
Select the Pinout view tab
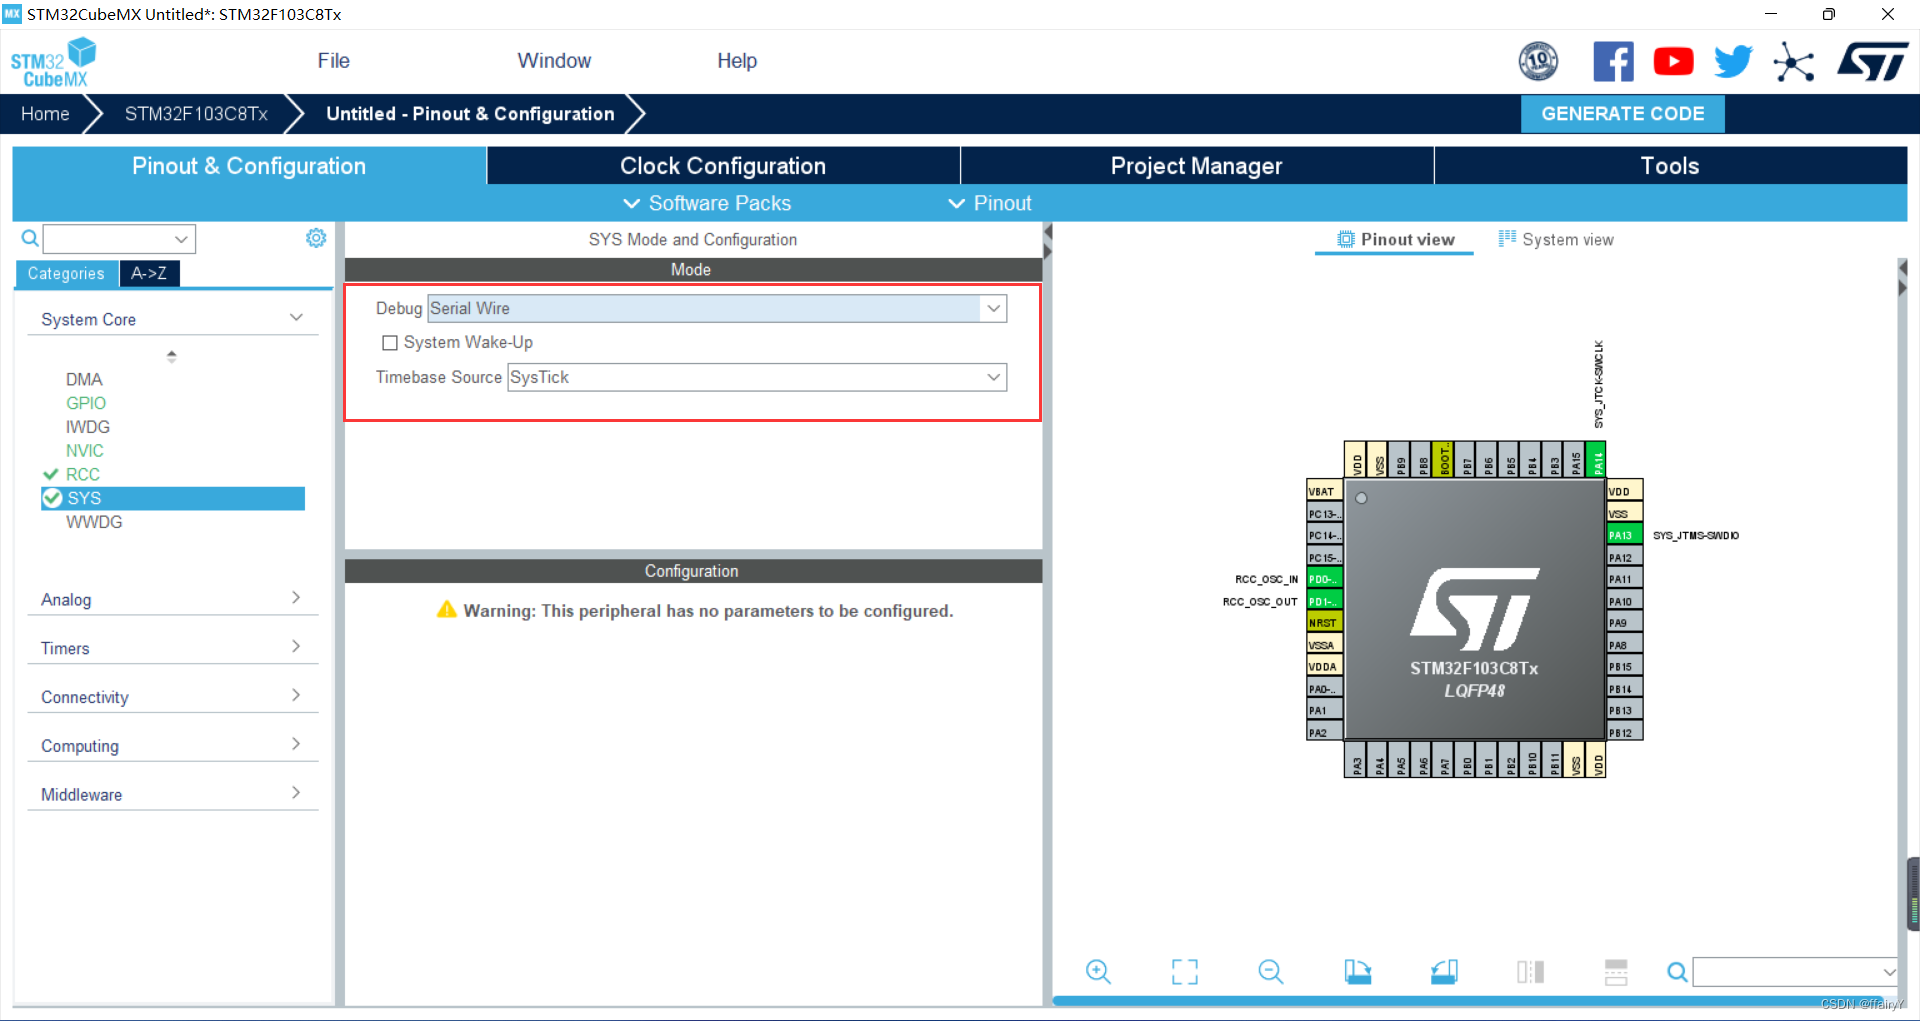point(1395,239)
